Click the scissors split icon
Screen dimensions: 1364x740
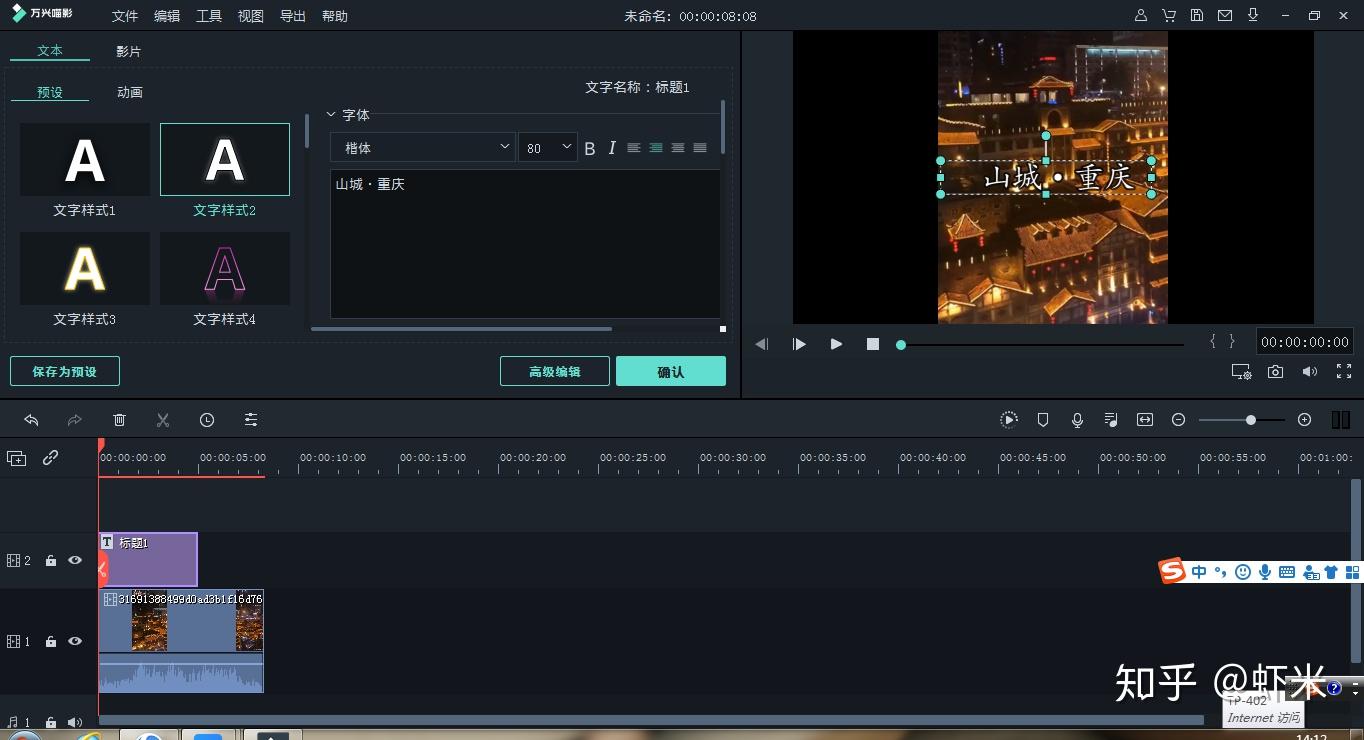163,420
